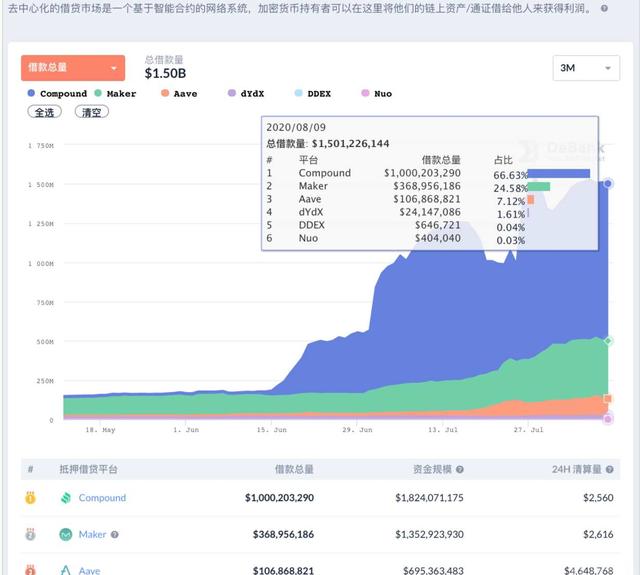Open the Compound platform link
640x575 pixels.
click(102, 497)
